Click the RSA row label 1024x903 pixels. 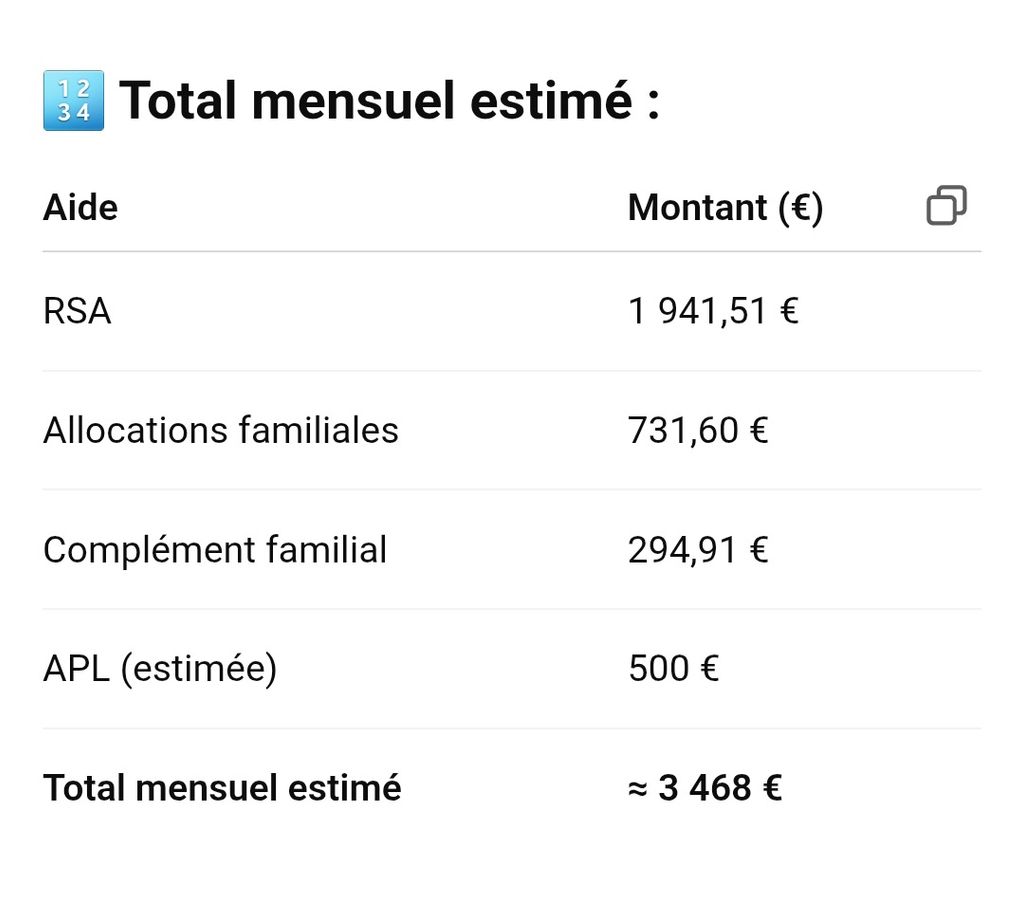[77, 311]
